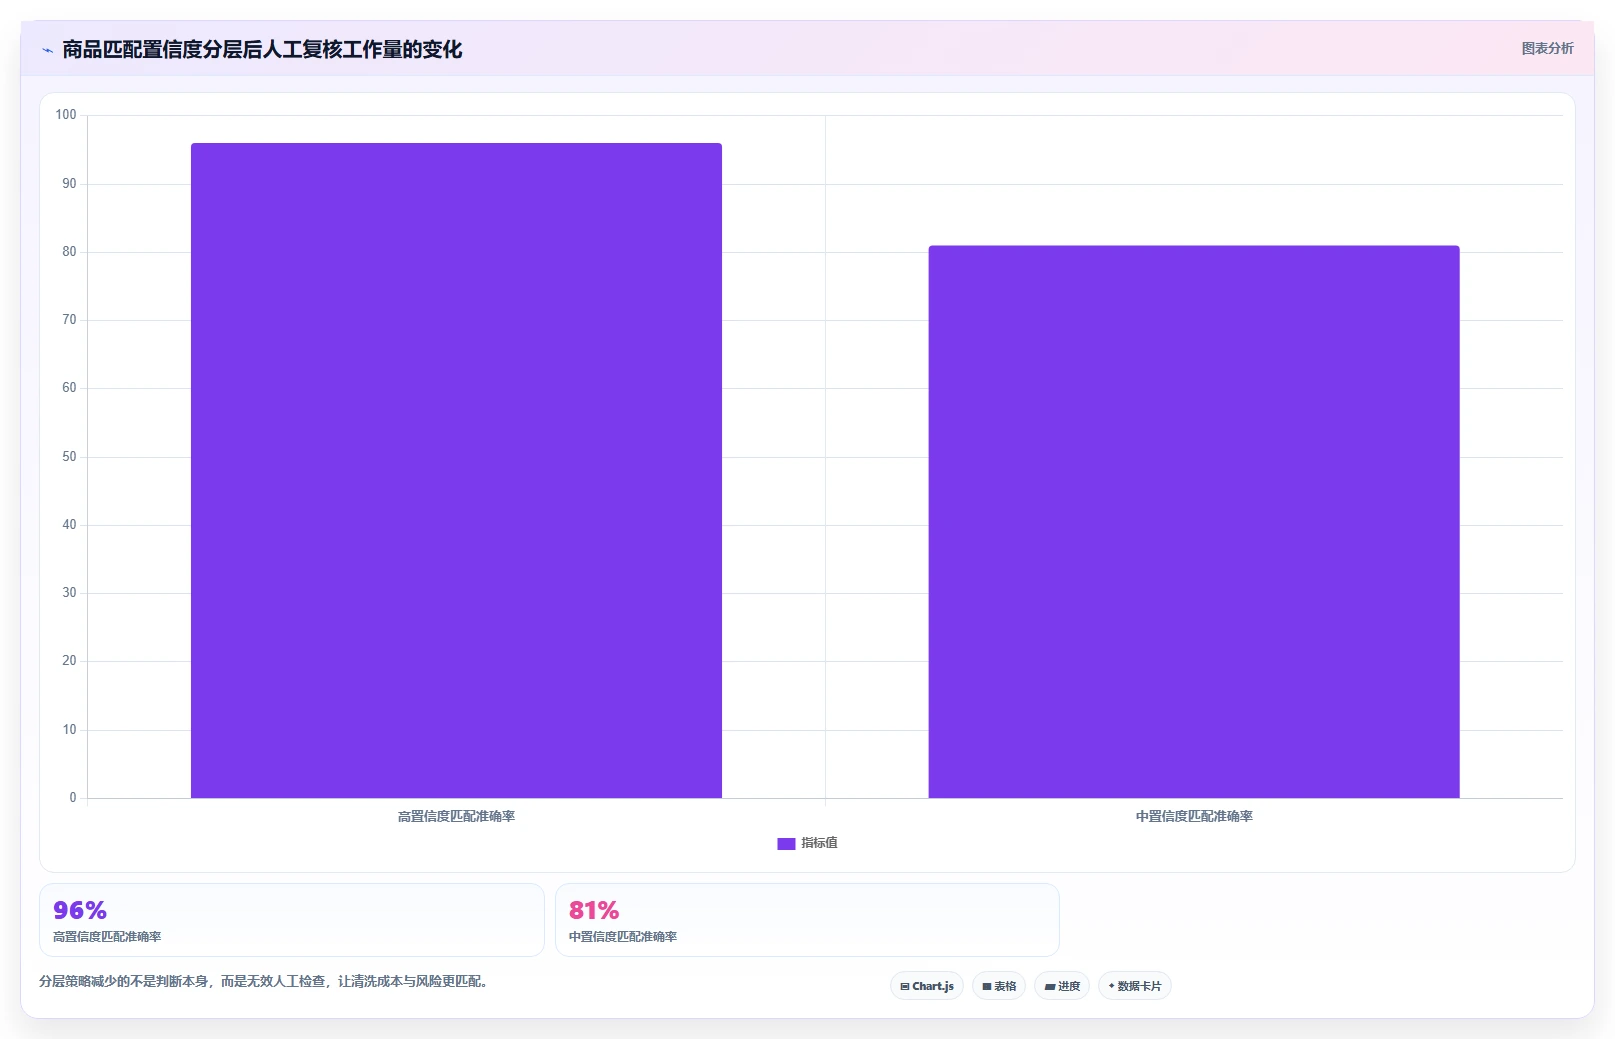Click the 96% value text
Viewport: 1615px width, 1039px height.
tap(80, 910)
